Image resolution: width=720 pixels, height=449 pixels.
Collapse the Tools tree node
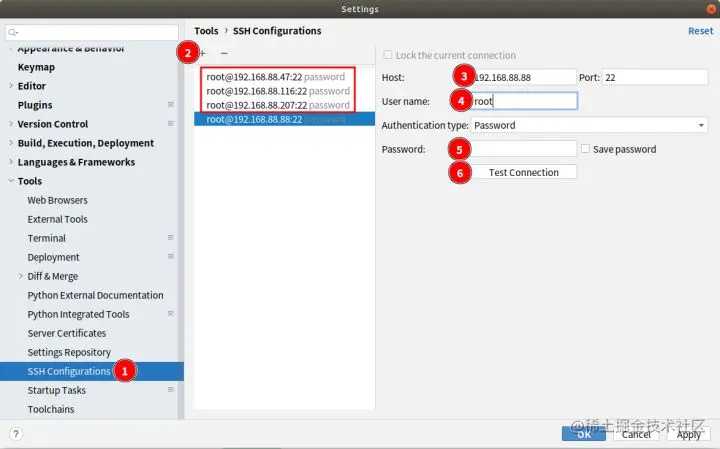pos(11,181)
